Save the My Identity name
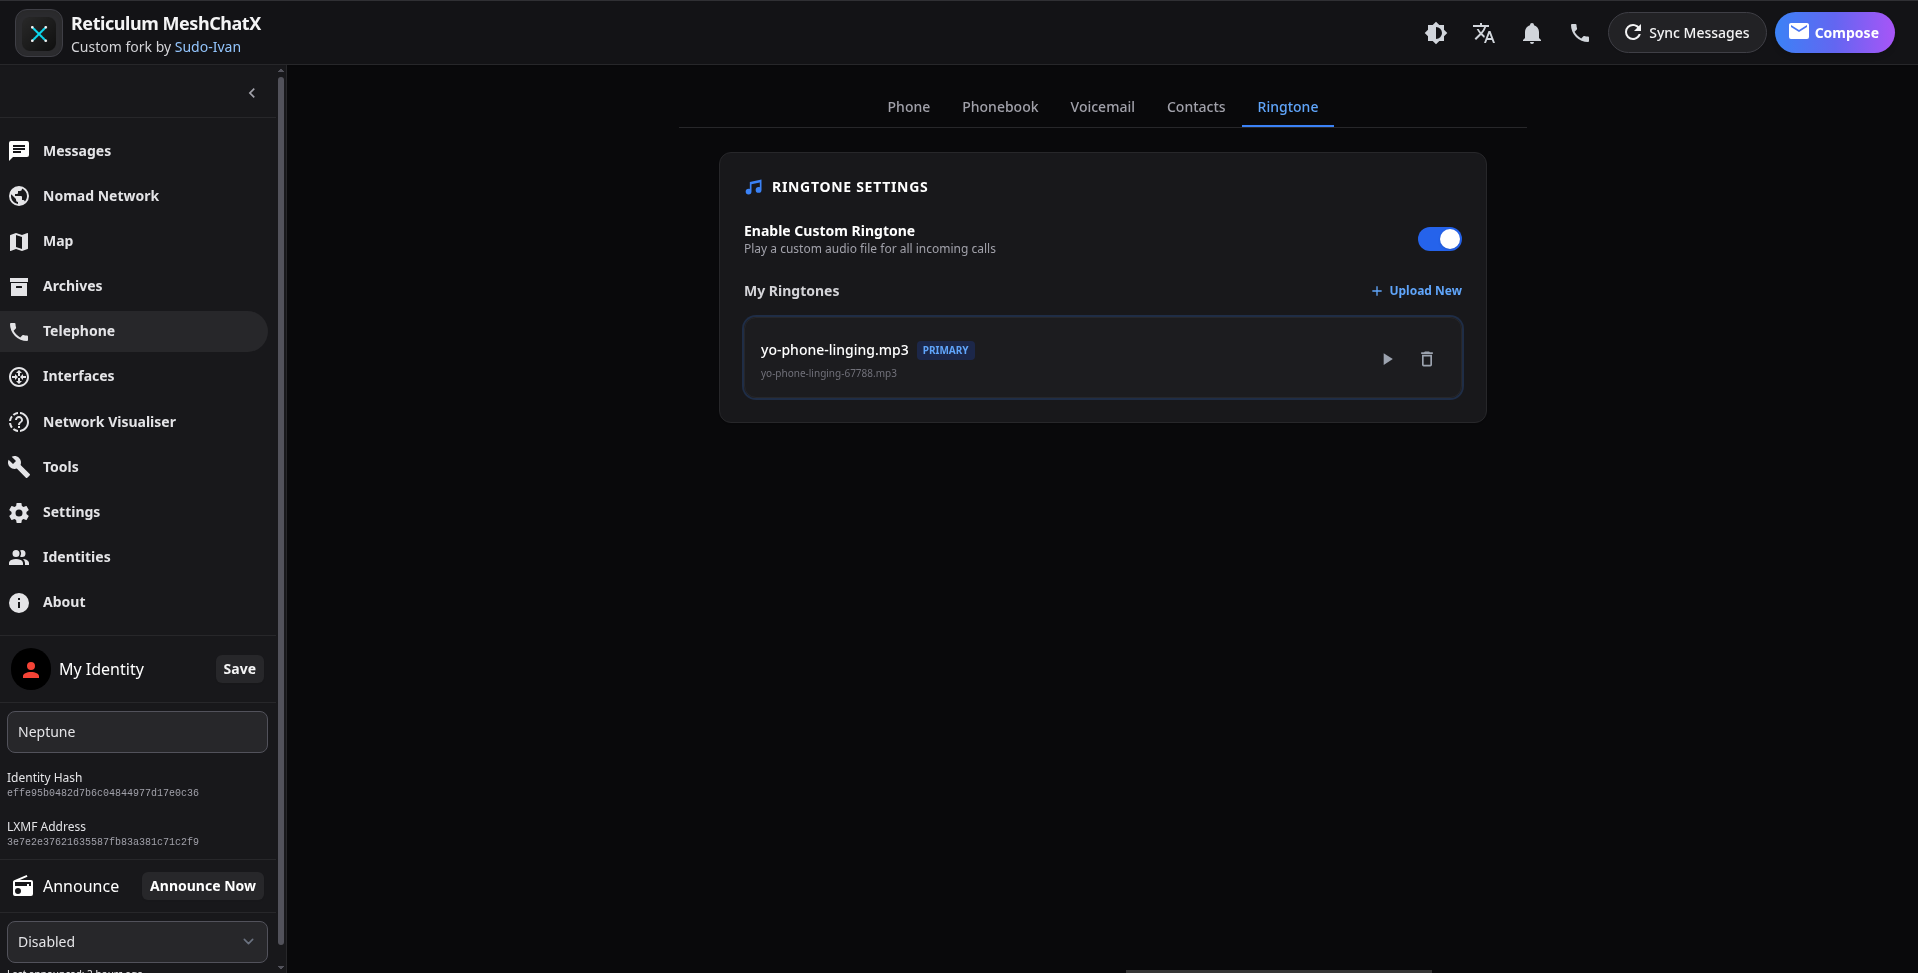The image size is (1918, 973). point(239,669)
